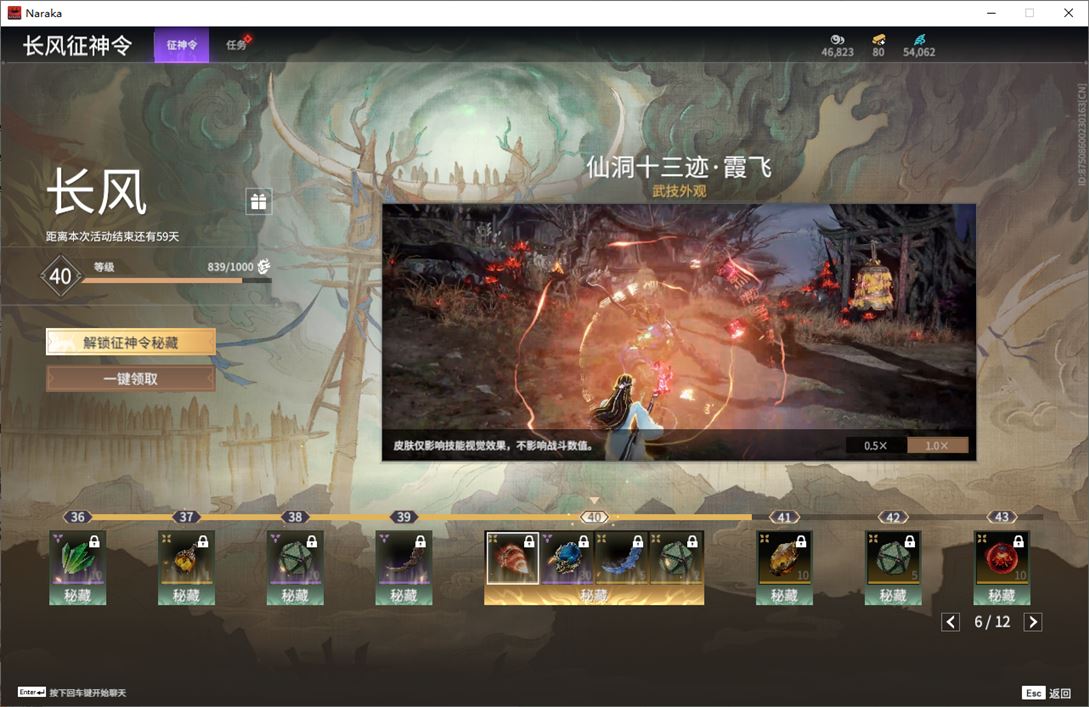This screenshot has width=1089, height=707.
Task: Switch to the 征神令 tab
Action: coord(181,45)
